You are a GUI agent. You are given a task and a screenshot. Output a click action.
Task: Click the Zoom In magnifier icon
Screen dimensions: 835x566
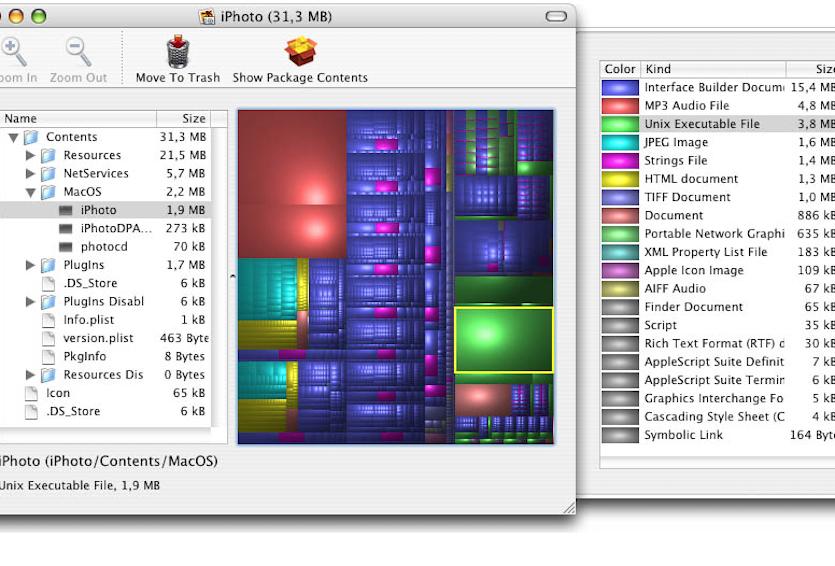(13, 51)
